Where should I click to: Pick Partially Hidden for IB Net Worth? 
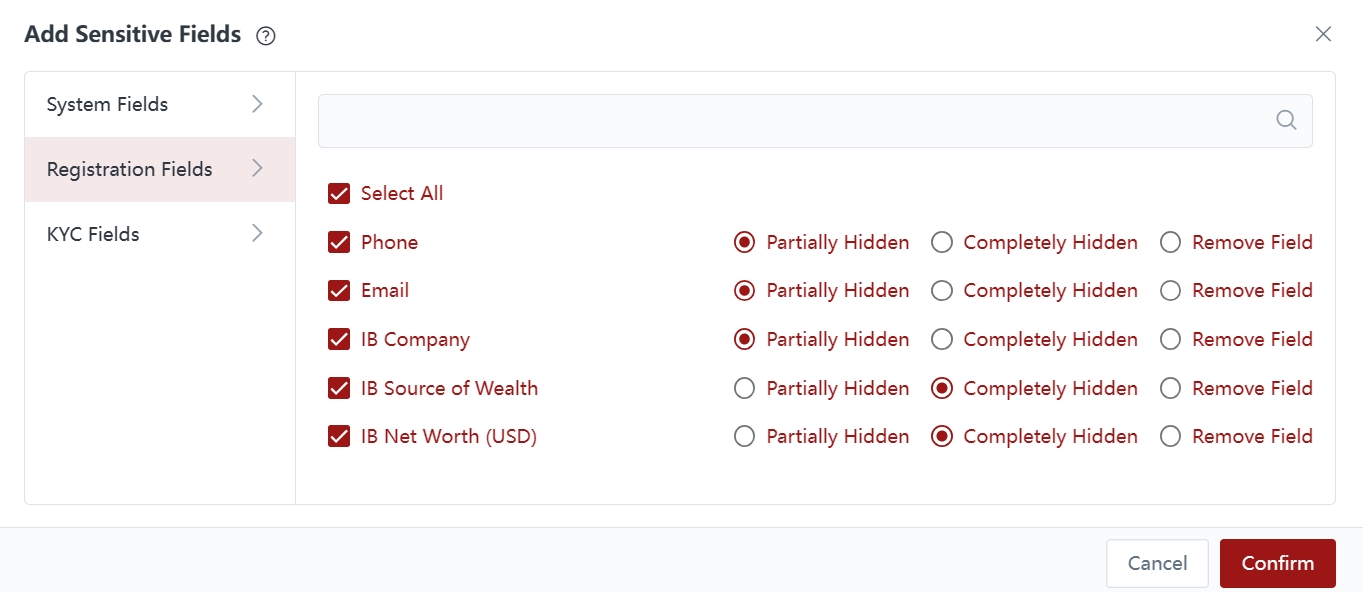coord(744,437)
